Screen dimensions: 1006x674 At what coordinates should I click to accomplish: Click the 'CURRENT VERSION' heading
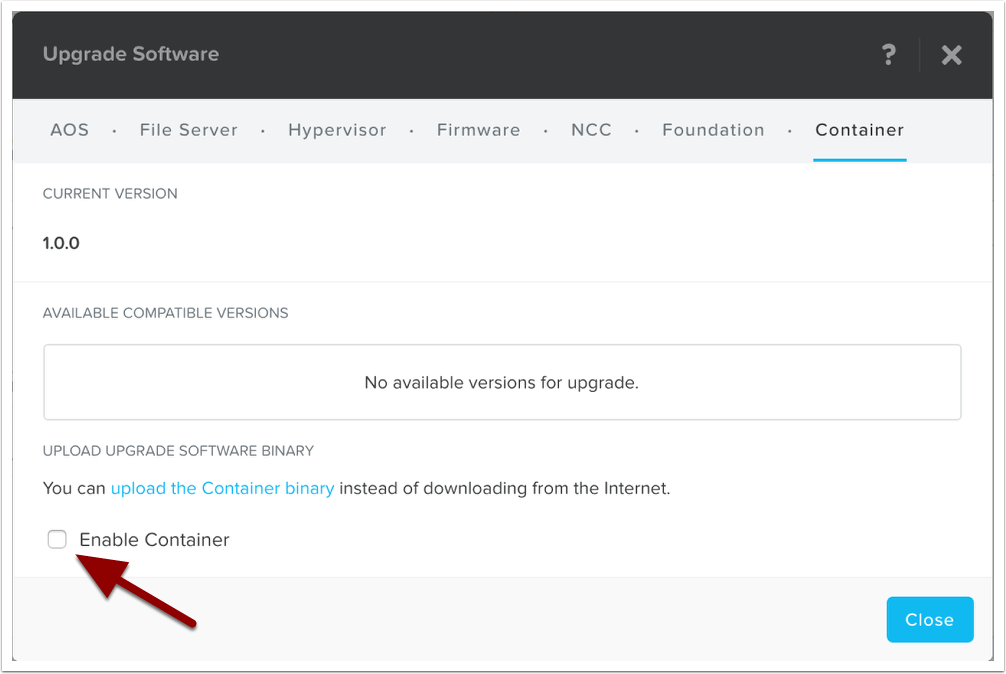point(110,194)
